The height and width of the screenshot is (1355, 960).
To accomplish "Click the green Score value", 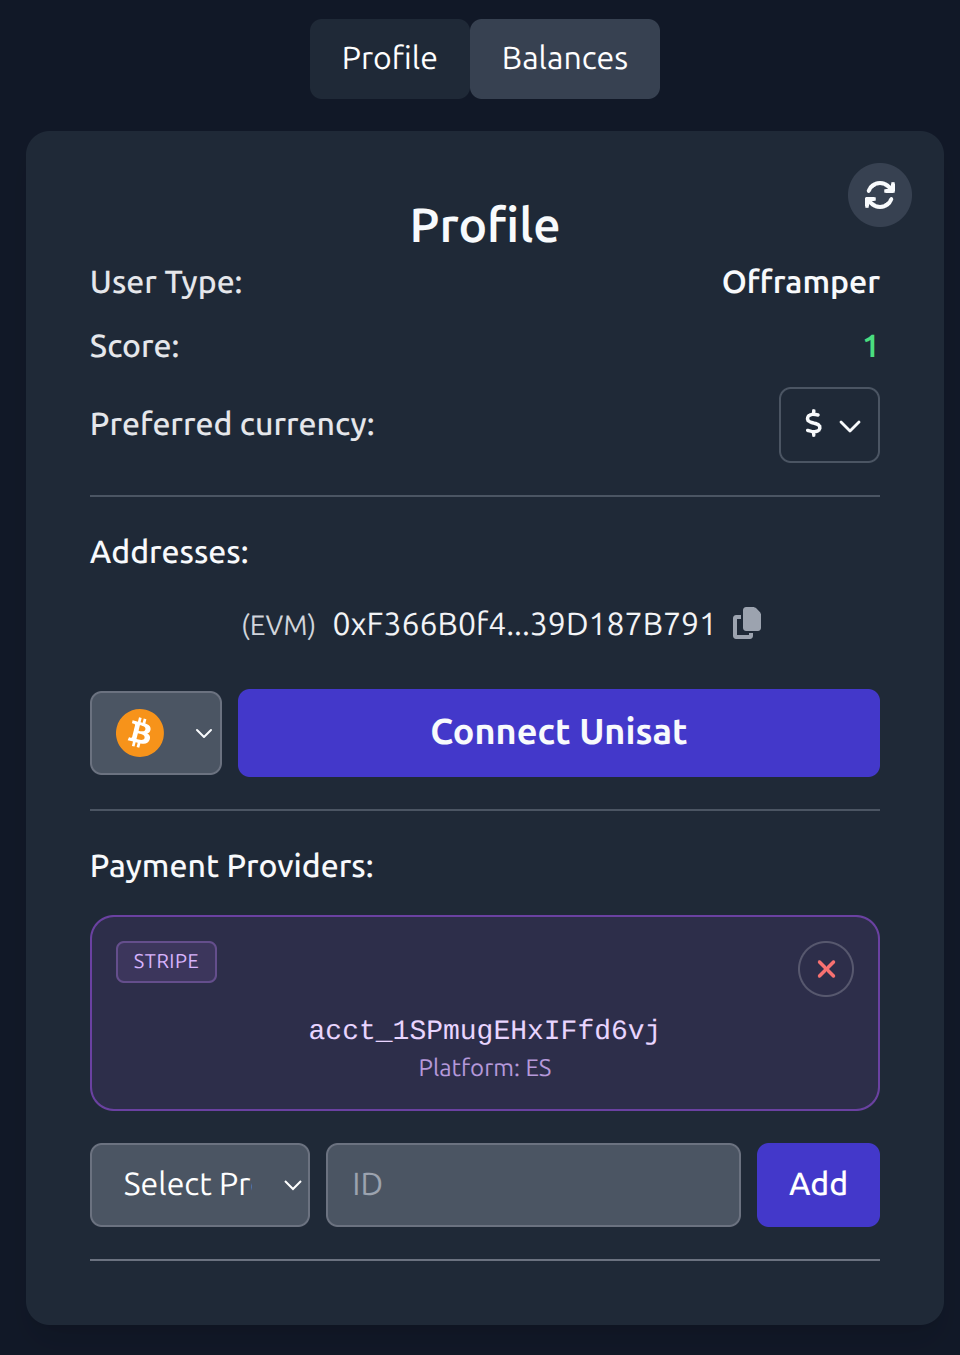I will [x=870, y=346].
